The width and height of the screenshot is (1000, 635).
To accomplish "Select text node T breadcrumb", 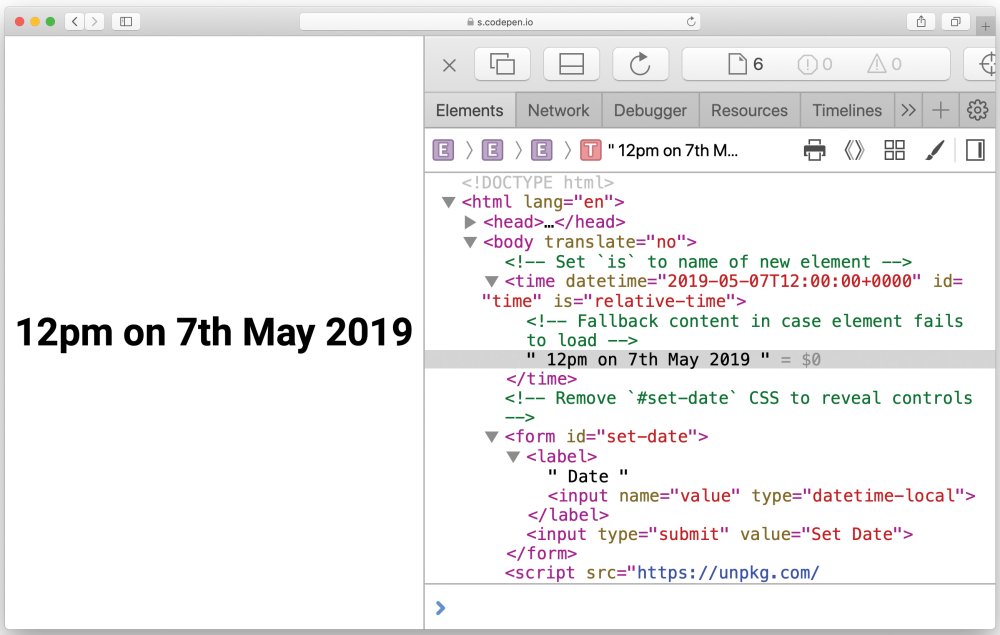I will pos(591,150).
